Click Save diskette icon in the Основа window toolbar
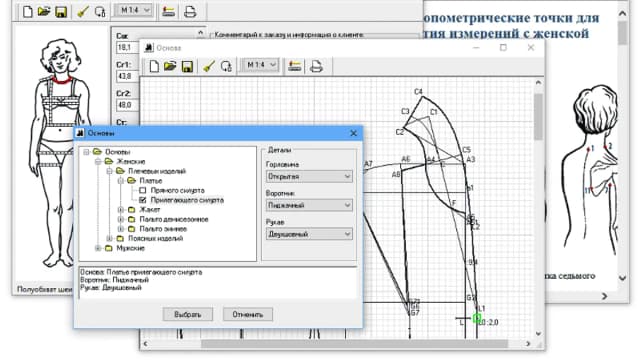The image size is (640, 360). pos(187,66)
